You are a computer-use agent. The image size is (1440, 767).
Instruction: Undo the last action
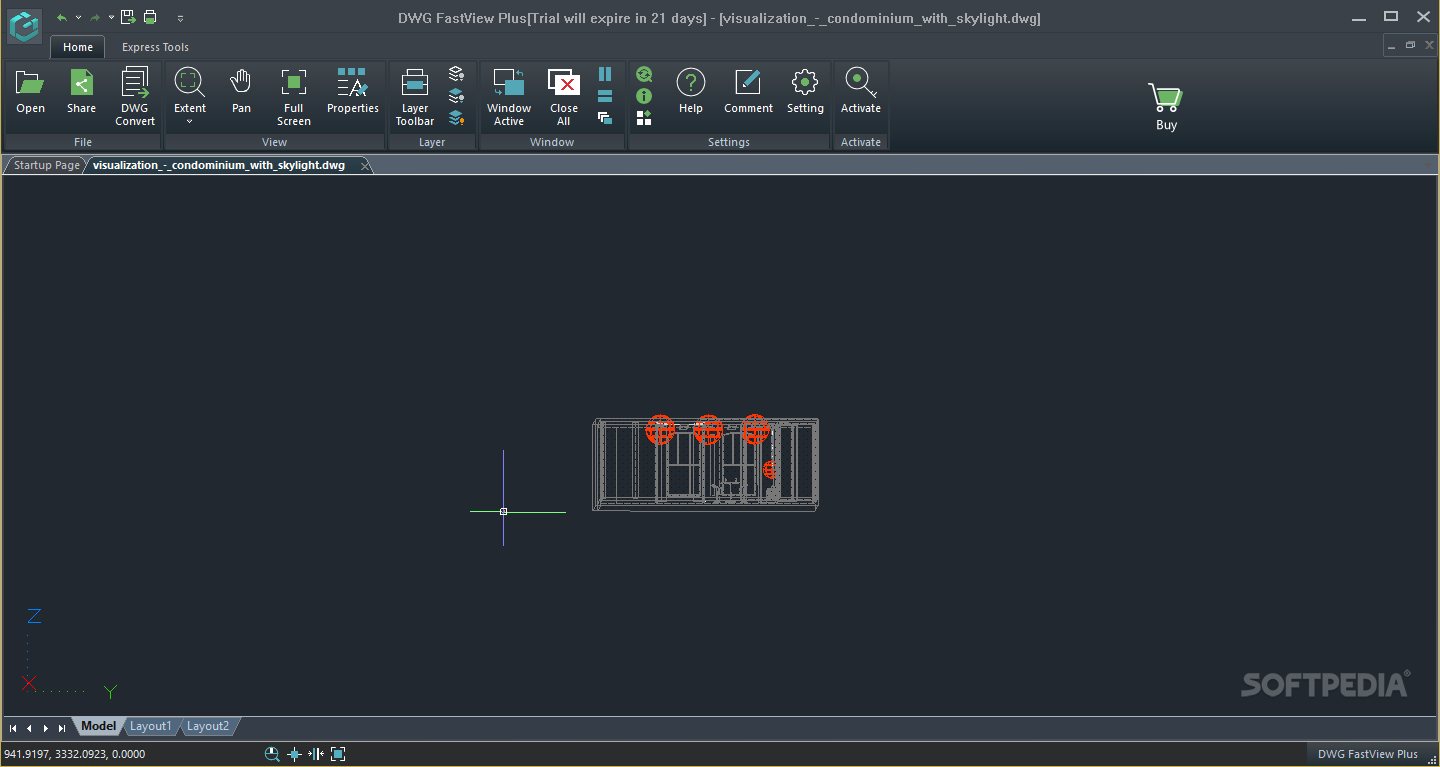(62, 17)
